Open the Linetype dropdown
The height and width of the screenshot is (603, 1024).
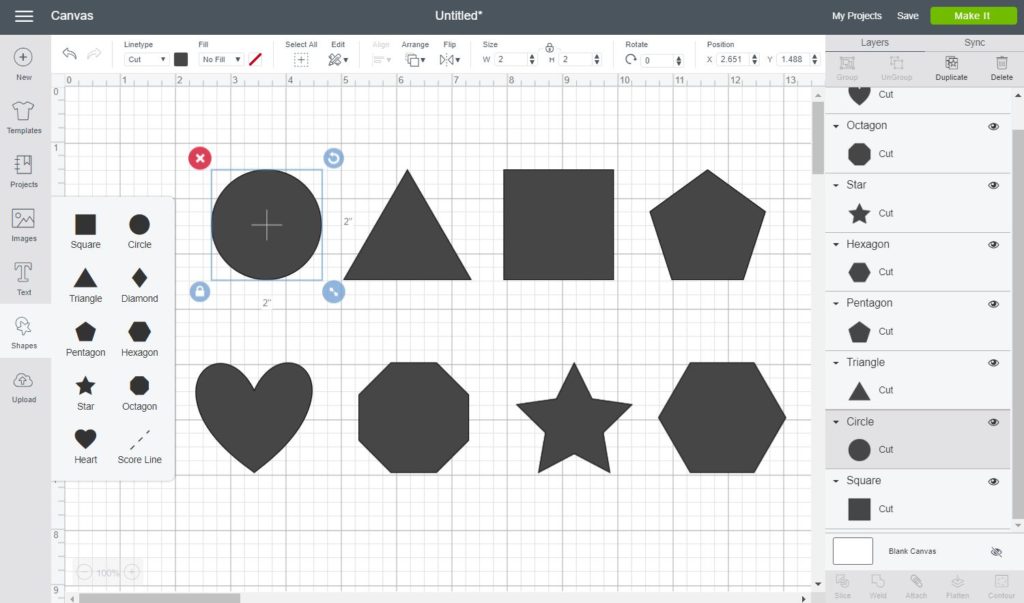pyautogui.click(x=146, y=58)
